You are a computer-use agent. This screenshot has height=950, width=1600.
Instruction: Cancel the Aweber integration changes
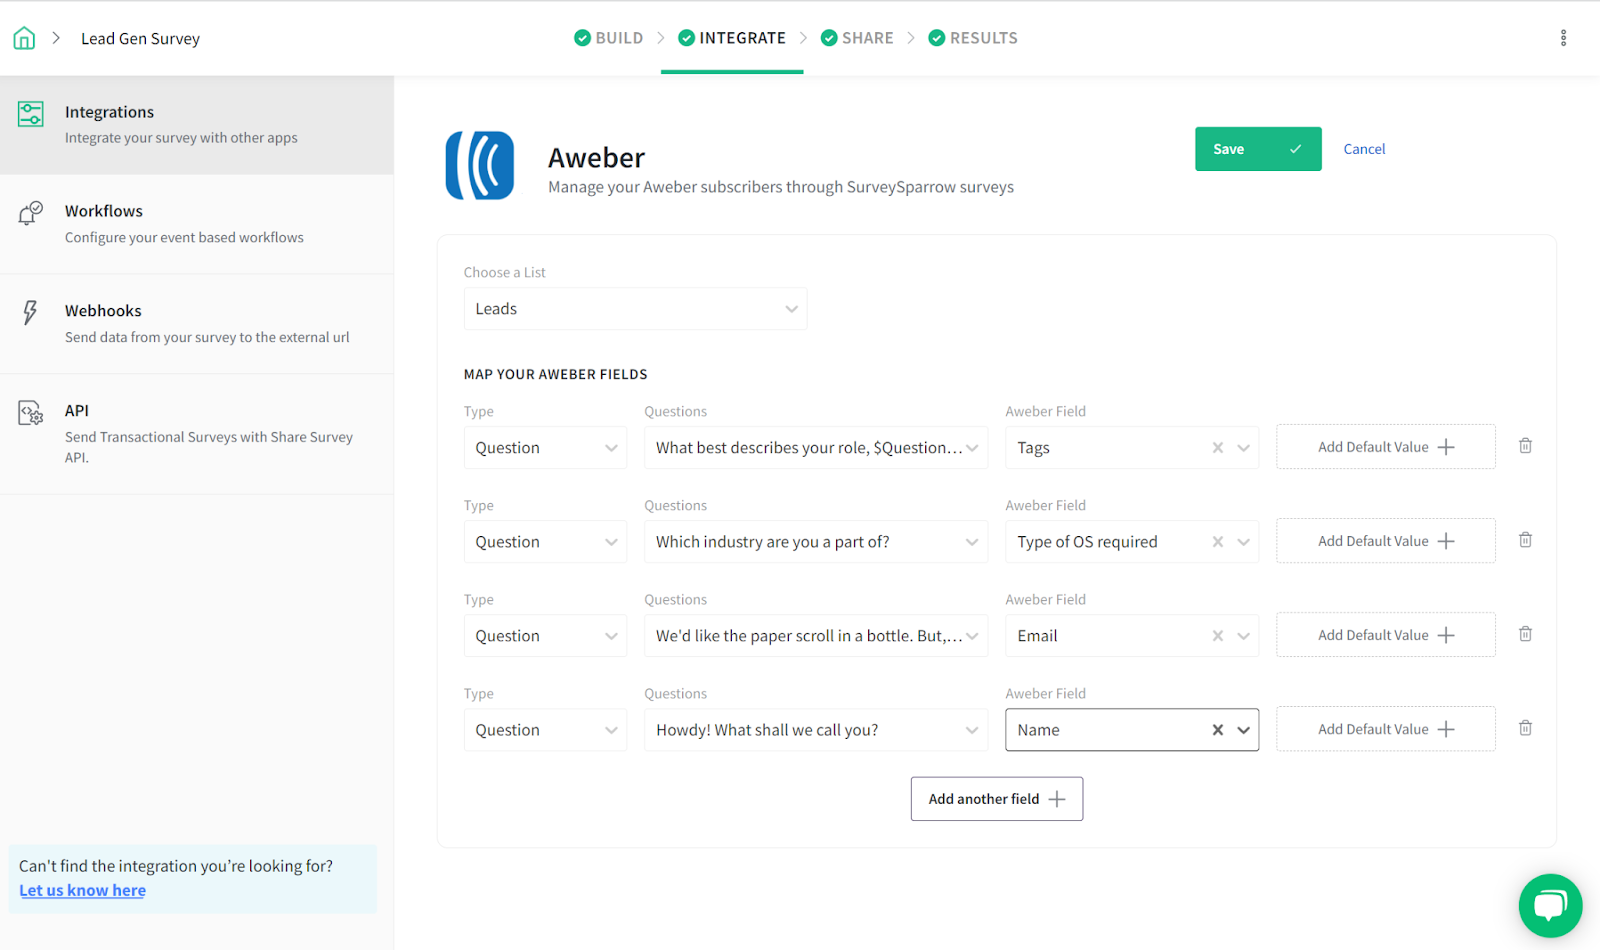(1364, 149)
